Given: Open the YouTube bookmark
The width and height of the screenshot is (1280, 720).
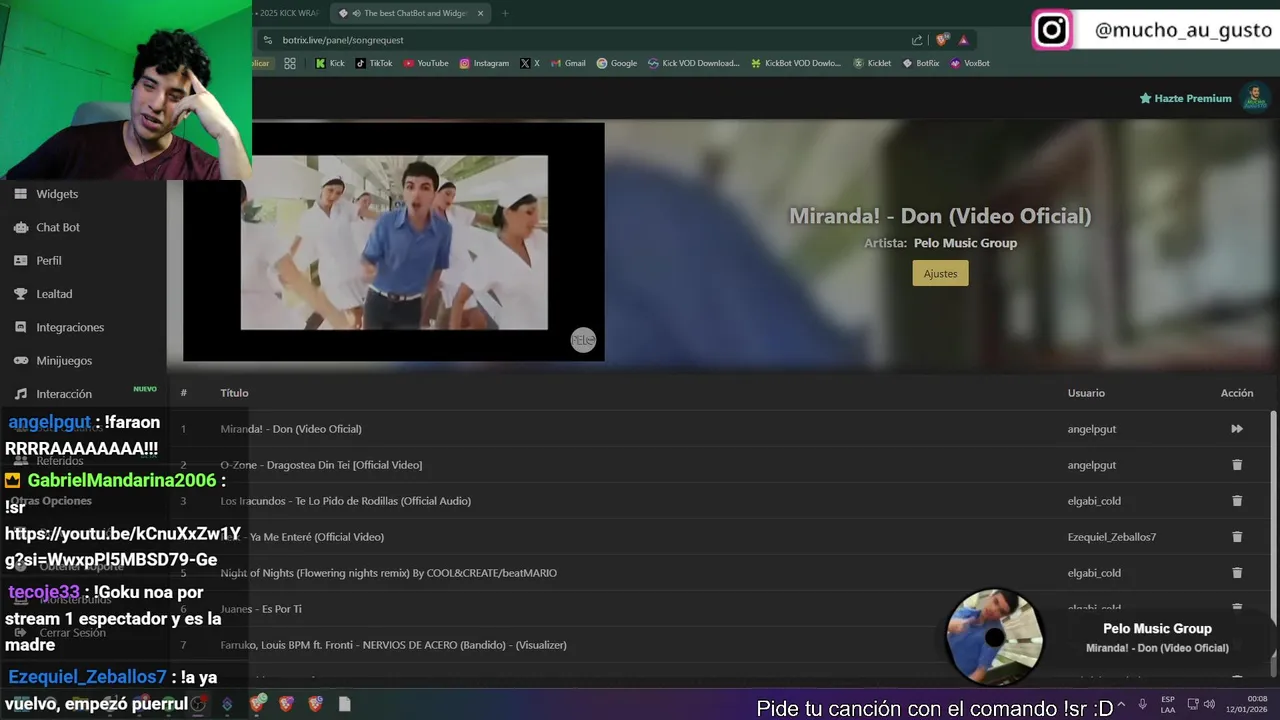Looking at the screenshot, I should point(426,63).
